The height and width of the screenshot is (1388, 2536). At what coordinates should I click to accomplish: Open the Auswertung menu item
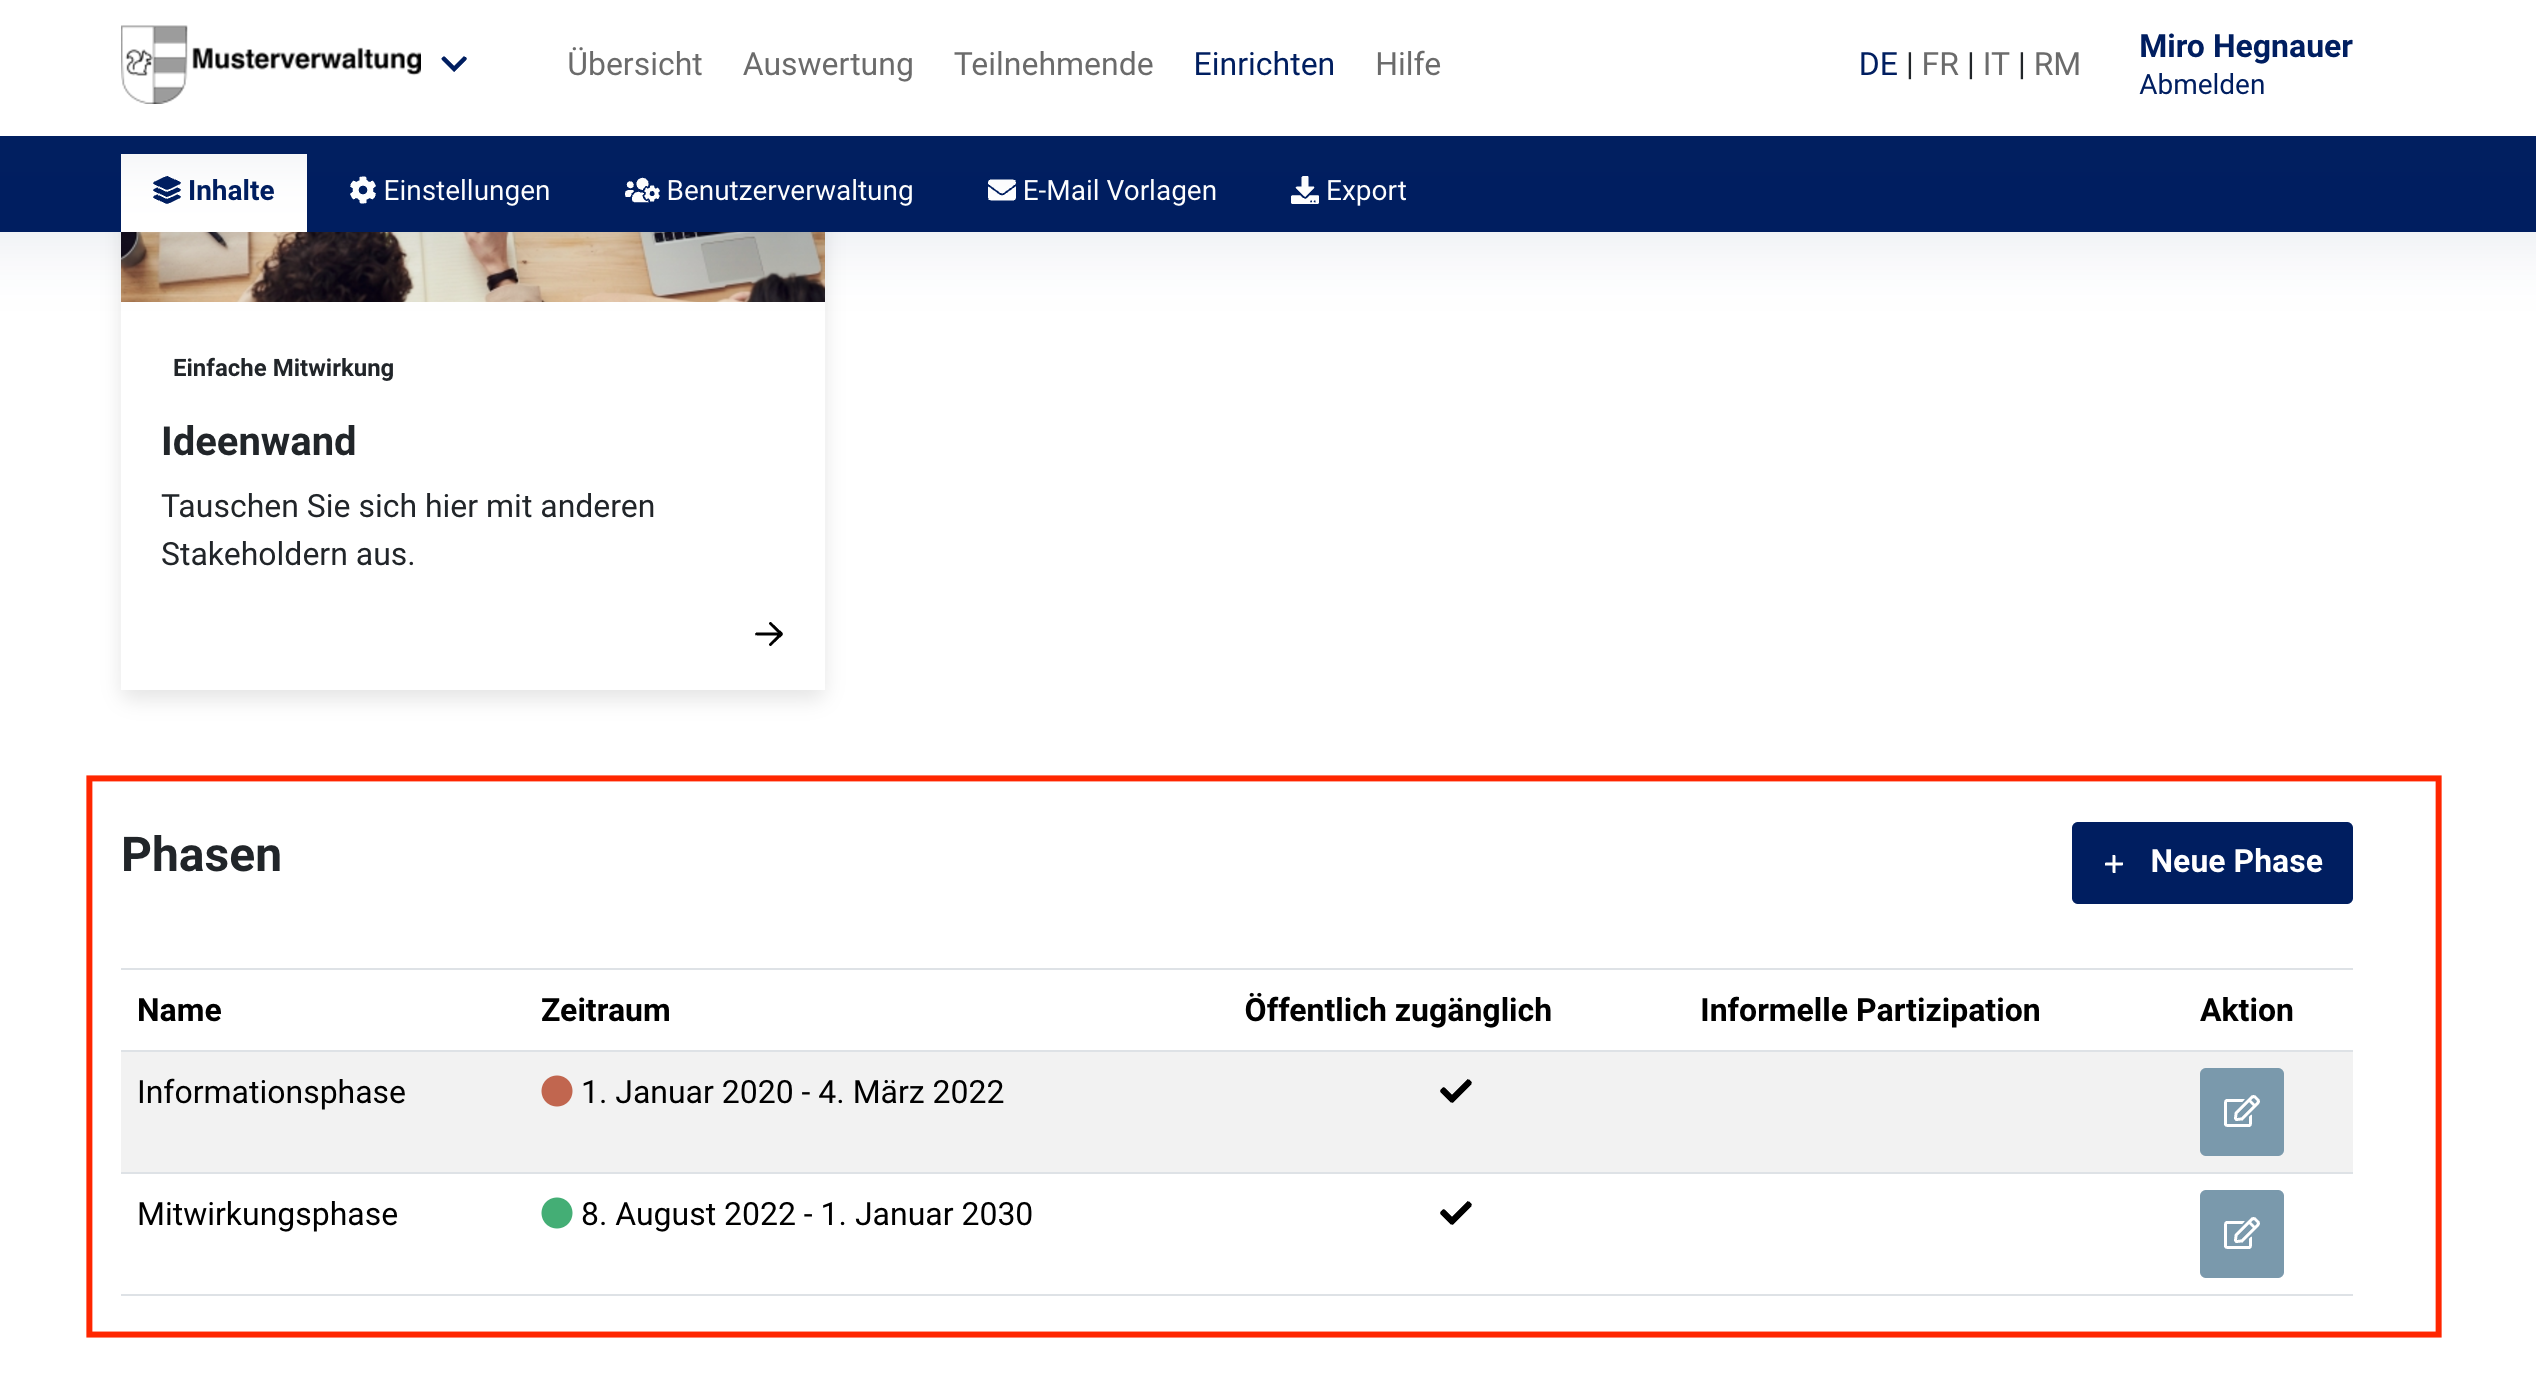click(827, 64)
